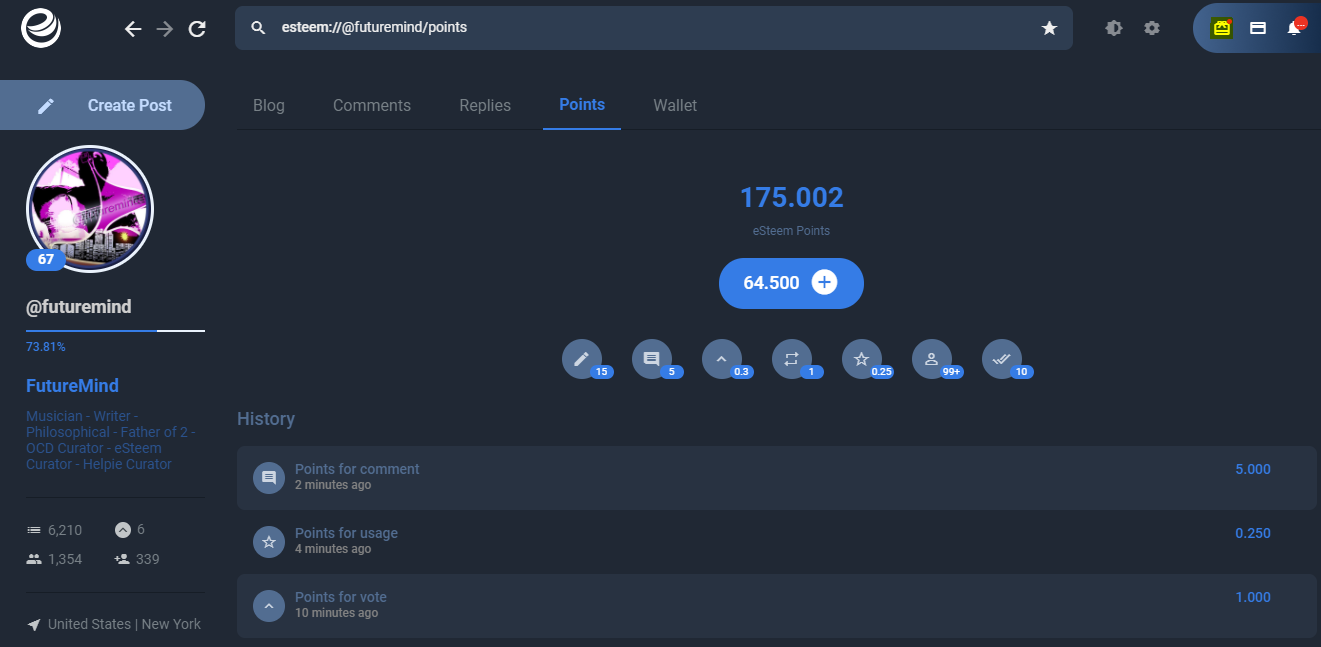The height and width of the screenshot is (647, 1321).
Task: Click the FutureMind display name
Action: pyautogui.click(x=72, y=386)
